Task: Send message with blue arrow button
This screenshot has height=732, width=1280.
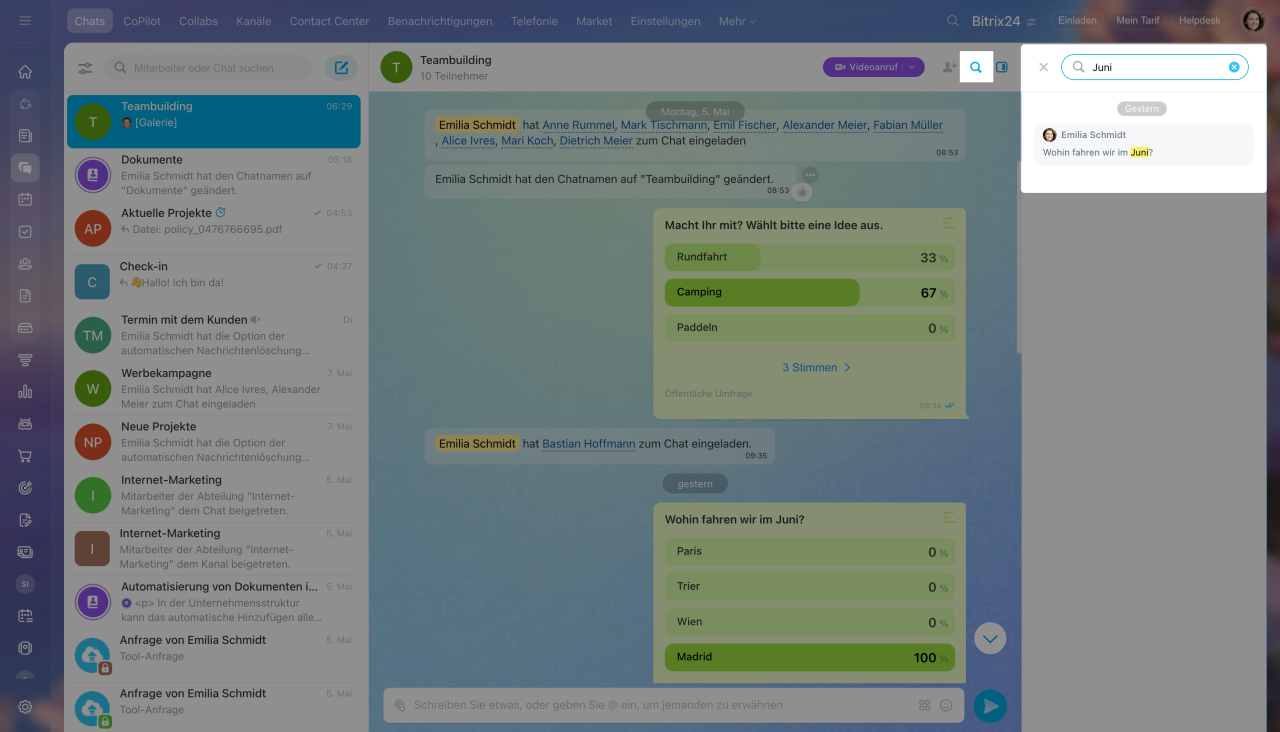Action: 990,706
